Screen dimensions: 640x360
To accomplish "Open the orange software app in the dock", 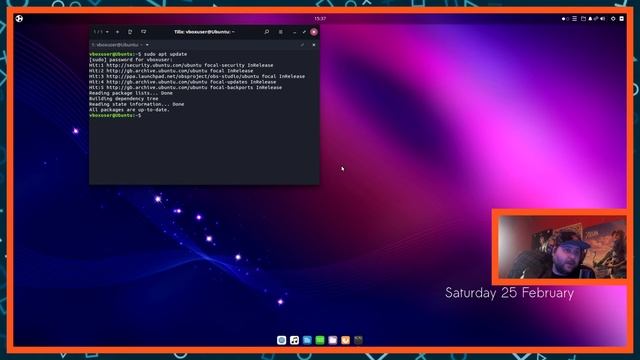I will point(346,340).
